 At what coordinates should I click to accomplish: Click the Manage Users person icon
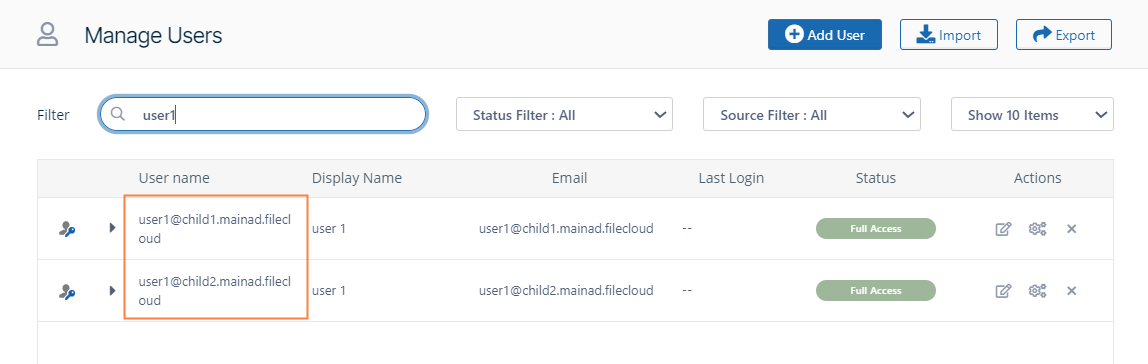[x=48, y=34]
